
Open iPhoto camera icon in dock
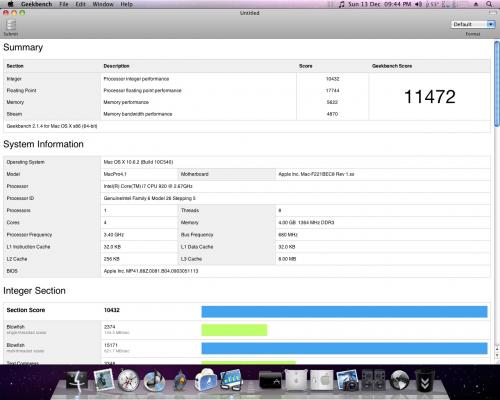(347, 380)
